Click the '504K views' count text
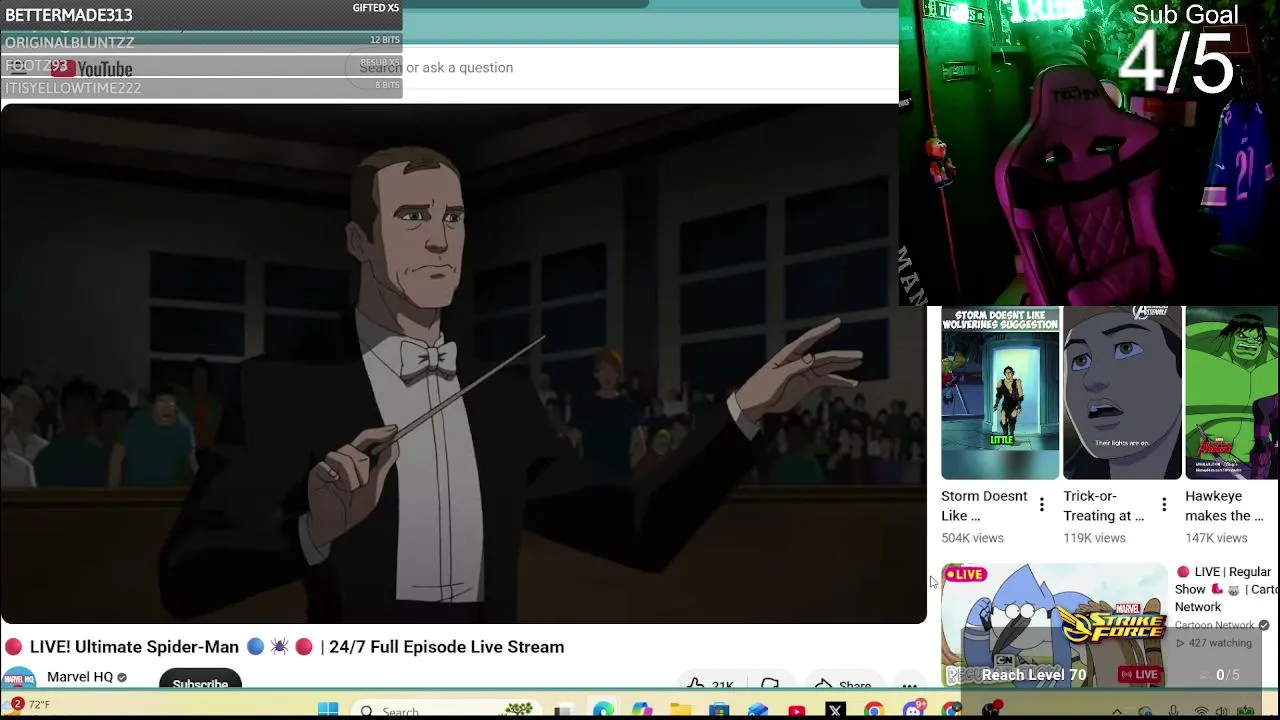The width and height of the screenshot is (1280, 720). pyautogui.click(x=972, y=538)
